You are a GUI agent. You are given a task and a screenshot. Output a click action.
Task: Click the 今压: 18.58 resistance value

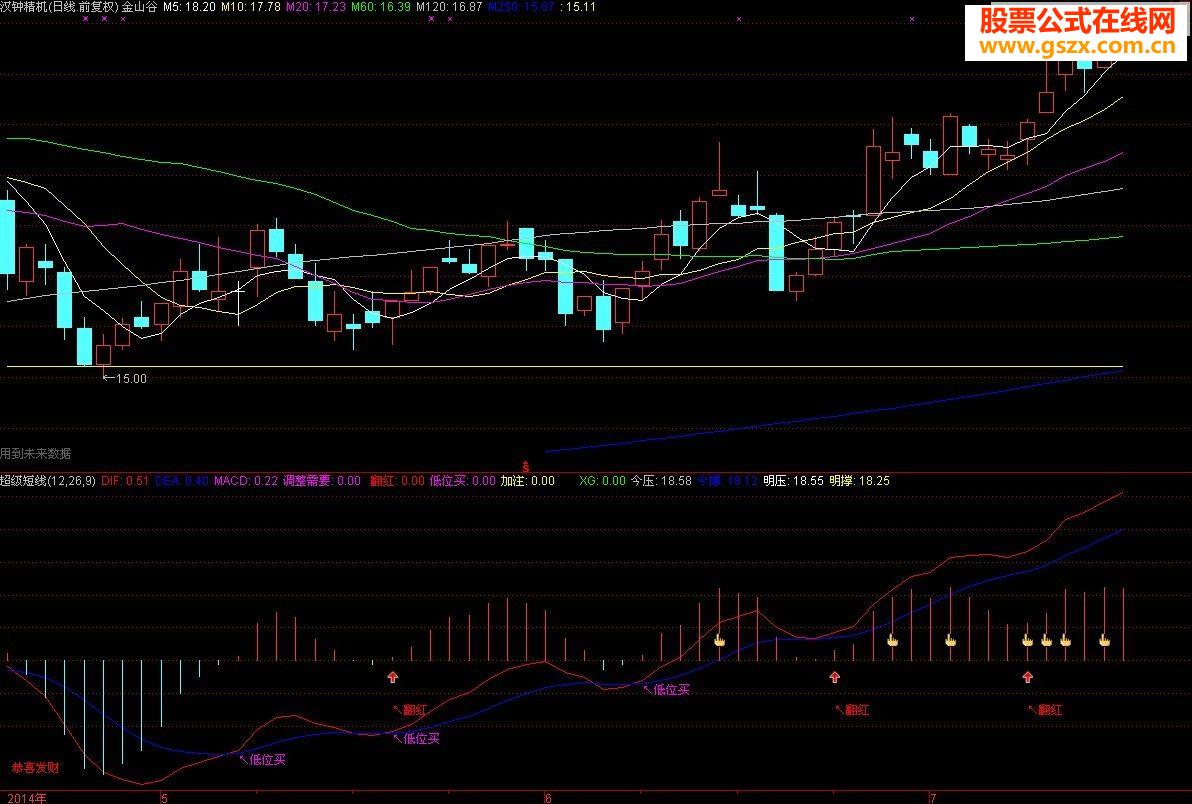(661, 481)
